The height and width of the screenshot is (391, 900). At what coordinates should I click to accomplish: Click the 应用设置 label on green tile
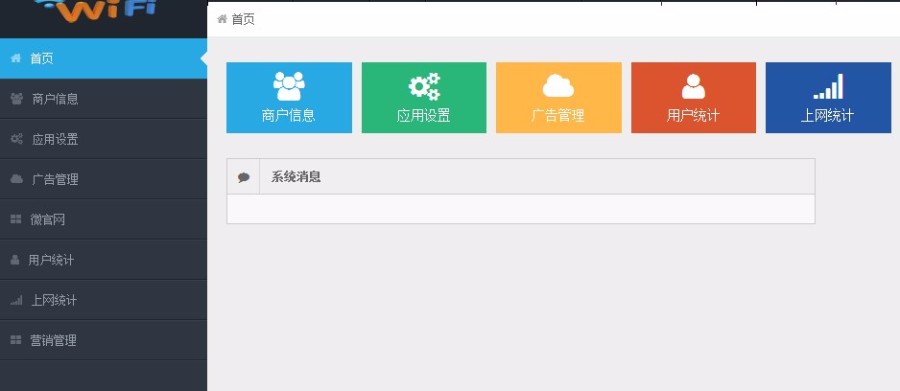coord(424,116)
